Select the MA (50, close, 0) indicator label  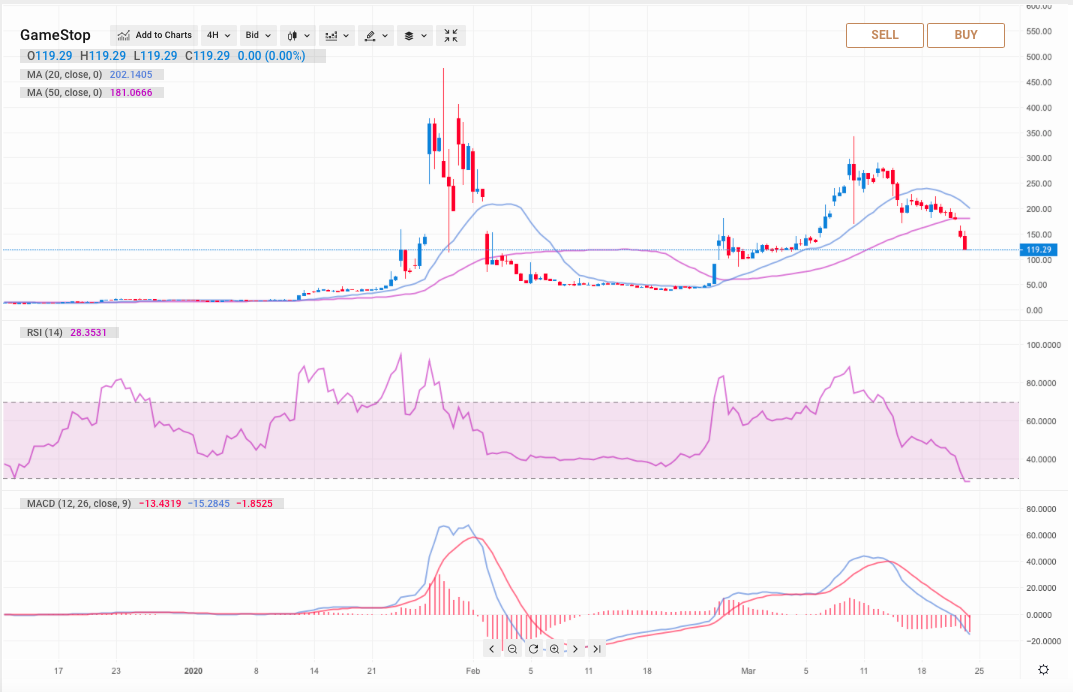pyautogui.click(x=65, y=92)
